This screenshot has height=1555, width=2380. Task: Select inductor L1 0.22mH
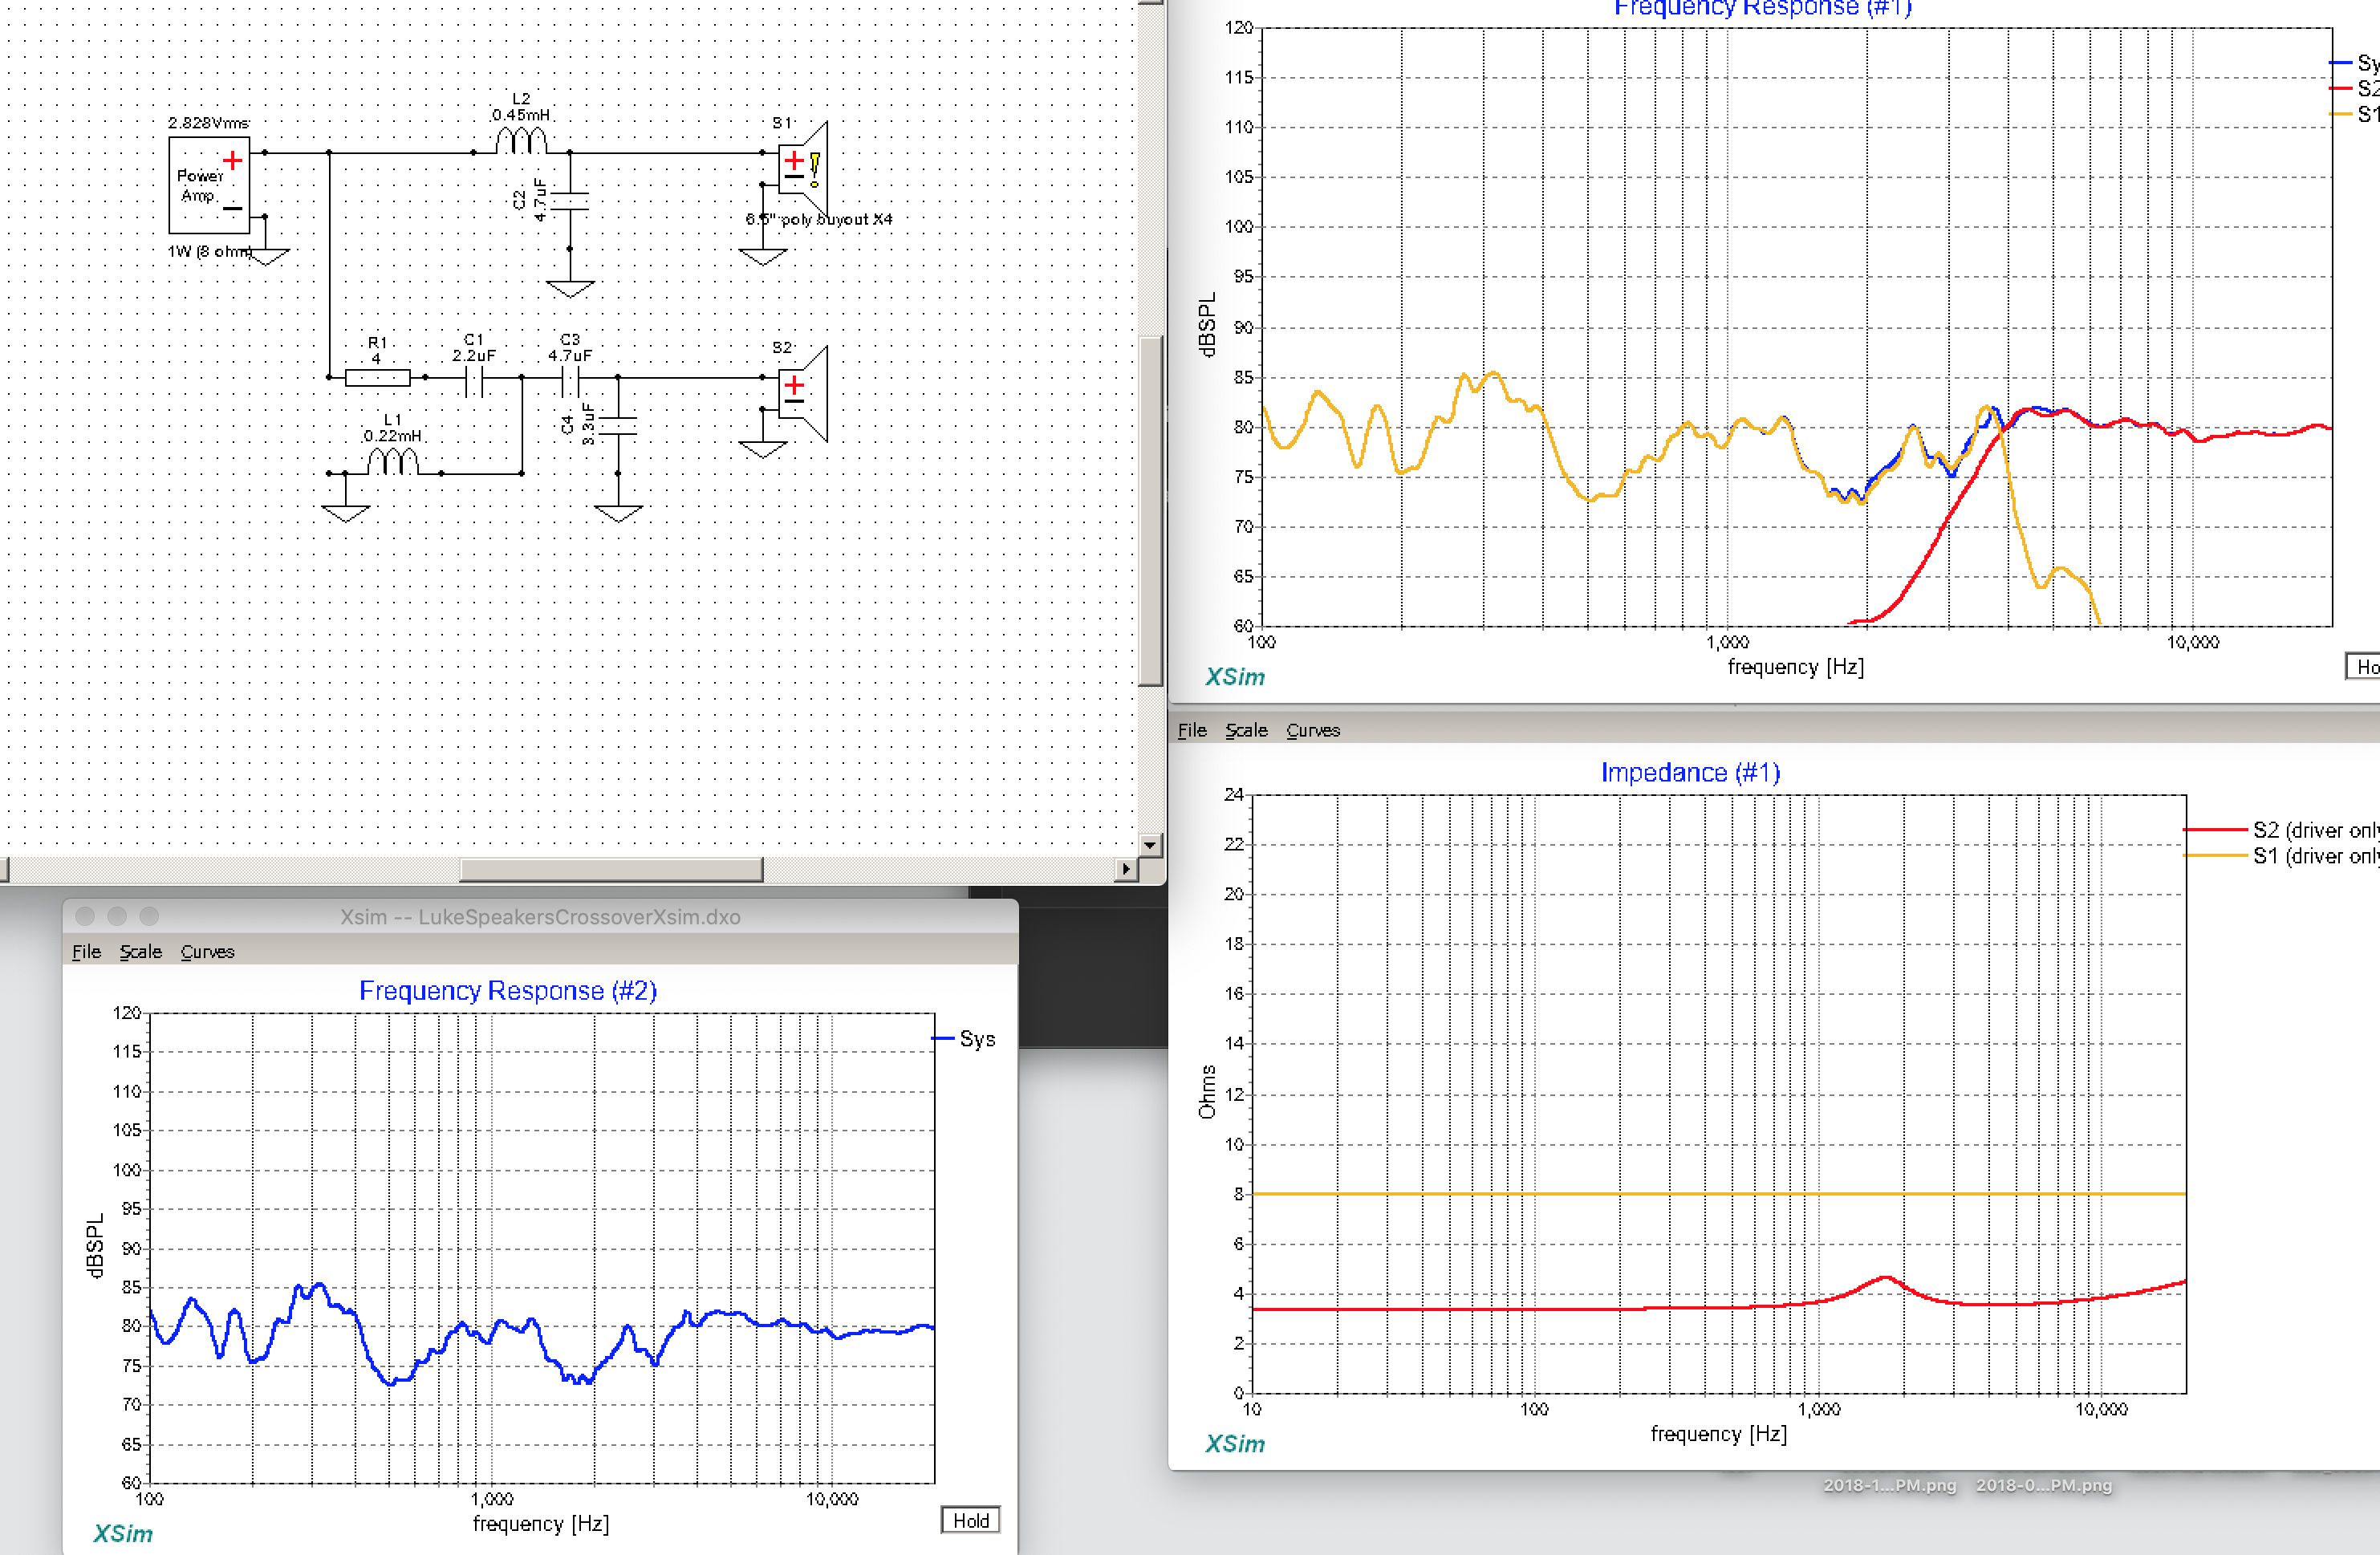point(393,461)
